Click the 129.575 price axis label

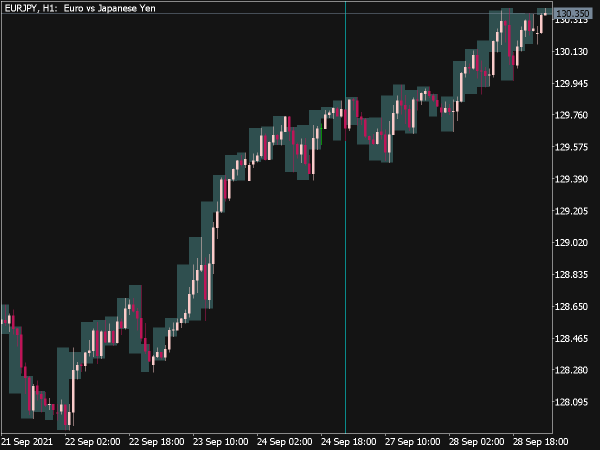coord(571,147)
